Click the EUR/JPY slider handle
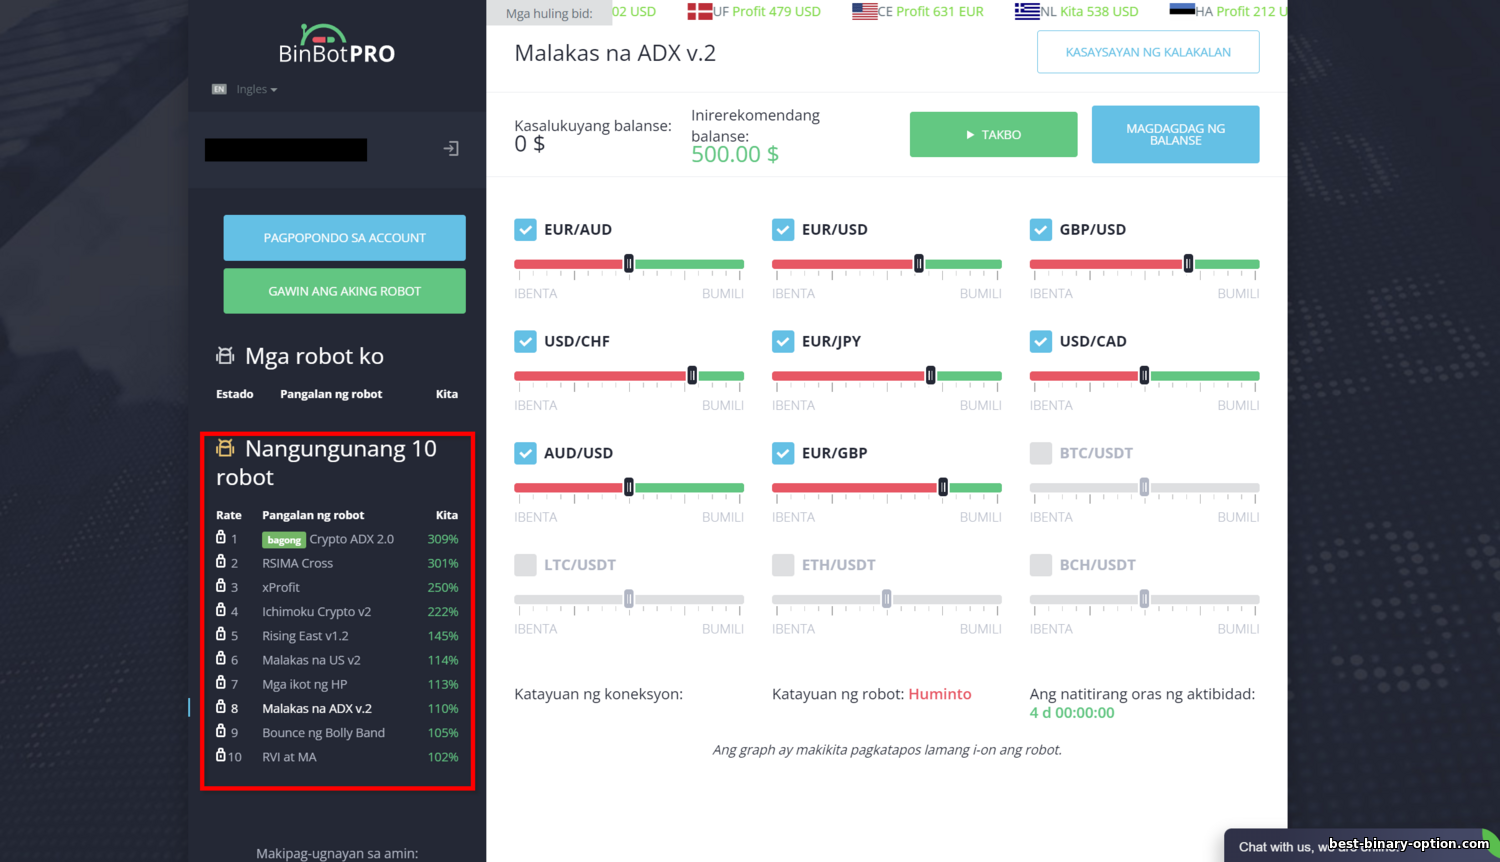Screen dimensions: 1500x862 coord(930,376)
